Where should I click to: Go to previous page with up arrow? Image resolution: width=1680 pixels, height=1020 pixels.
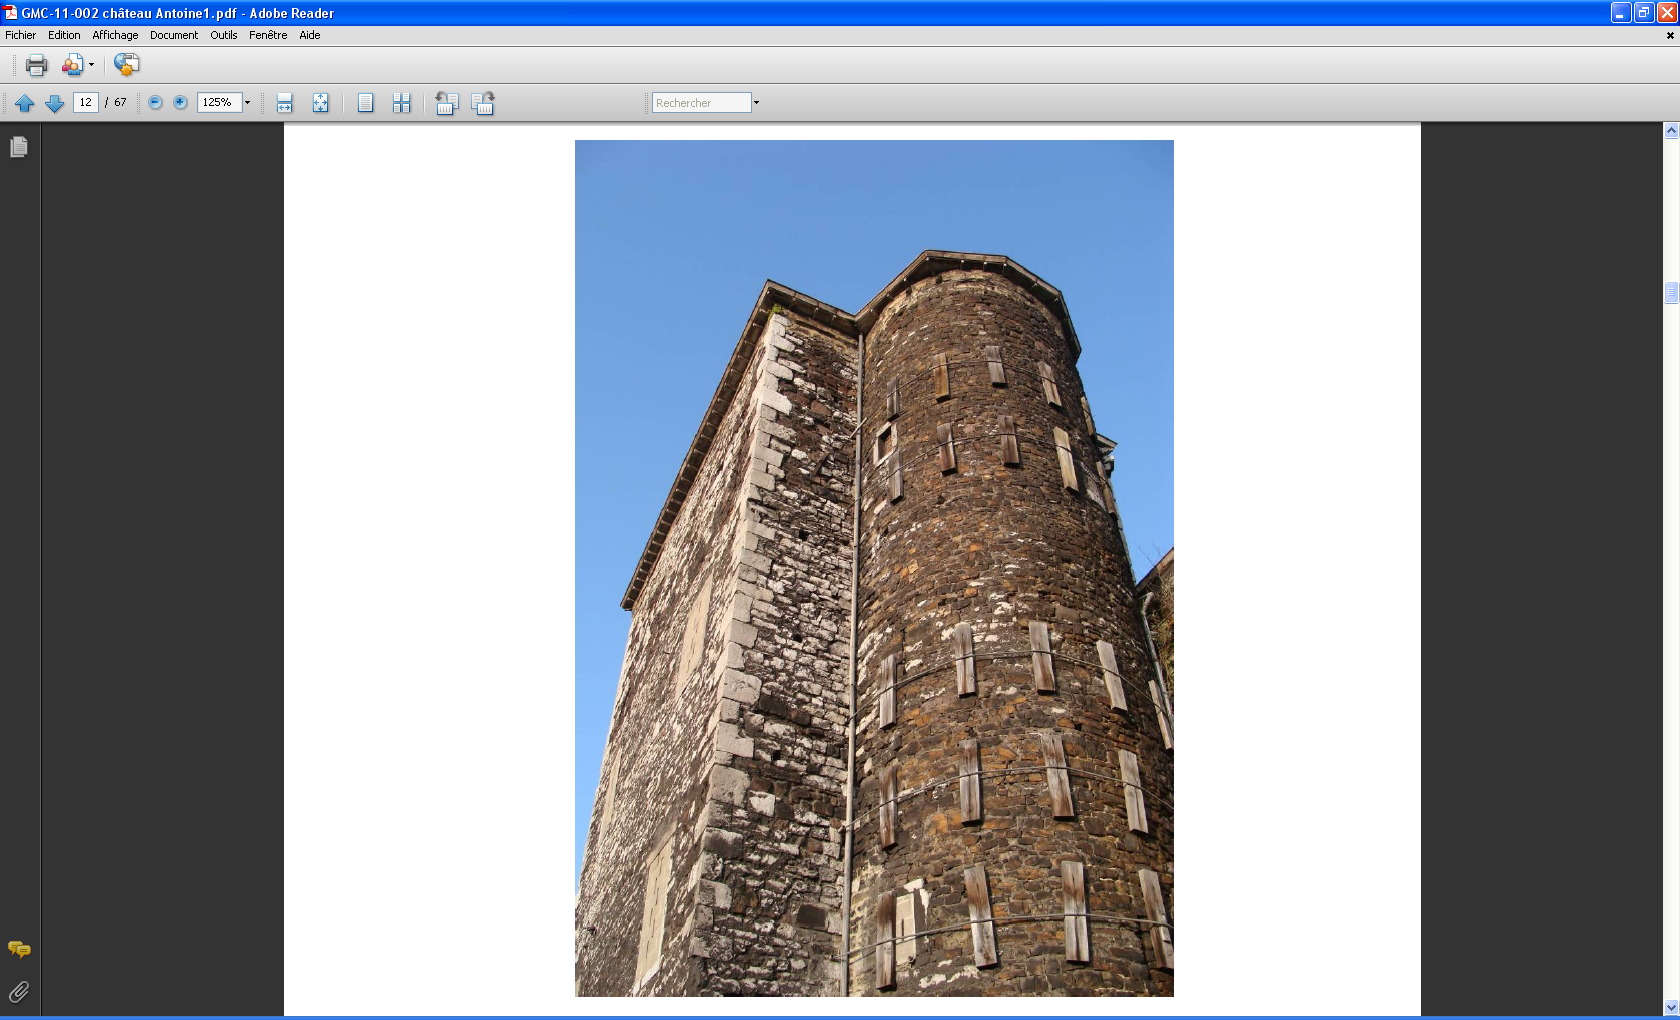coord(25,103)
